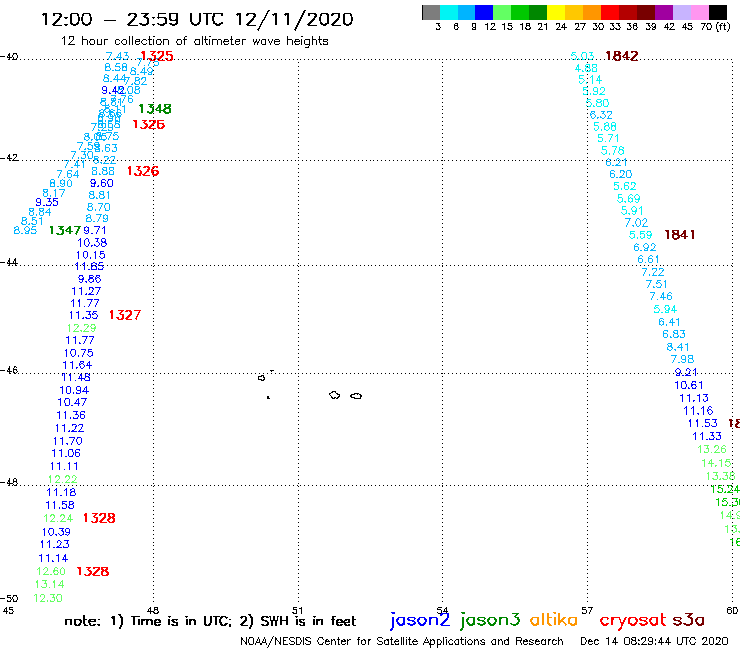Click the jason3 satellite legend label
Viewport: 740px width, 650px height.
click(x=490, y=620)
